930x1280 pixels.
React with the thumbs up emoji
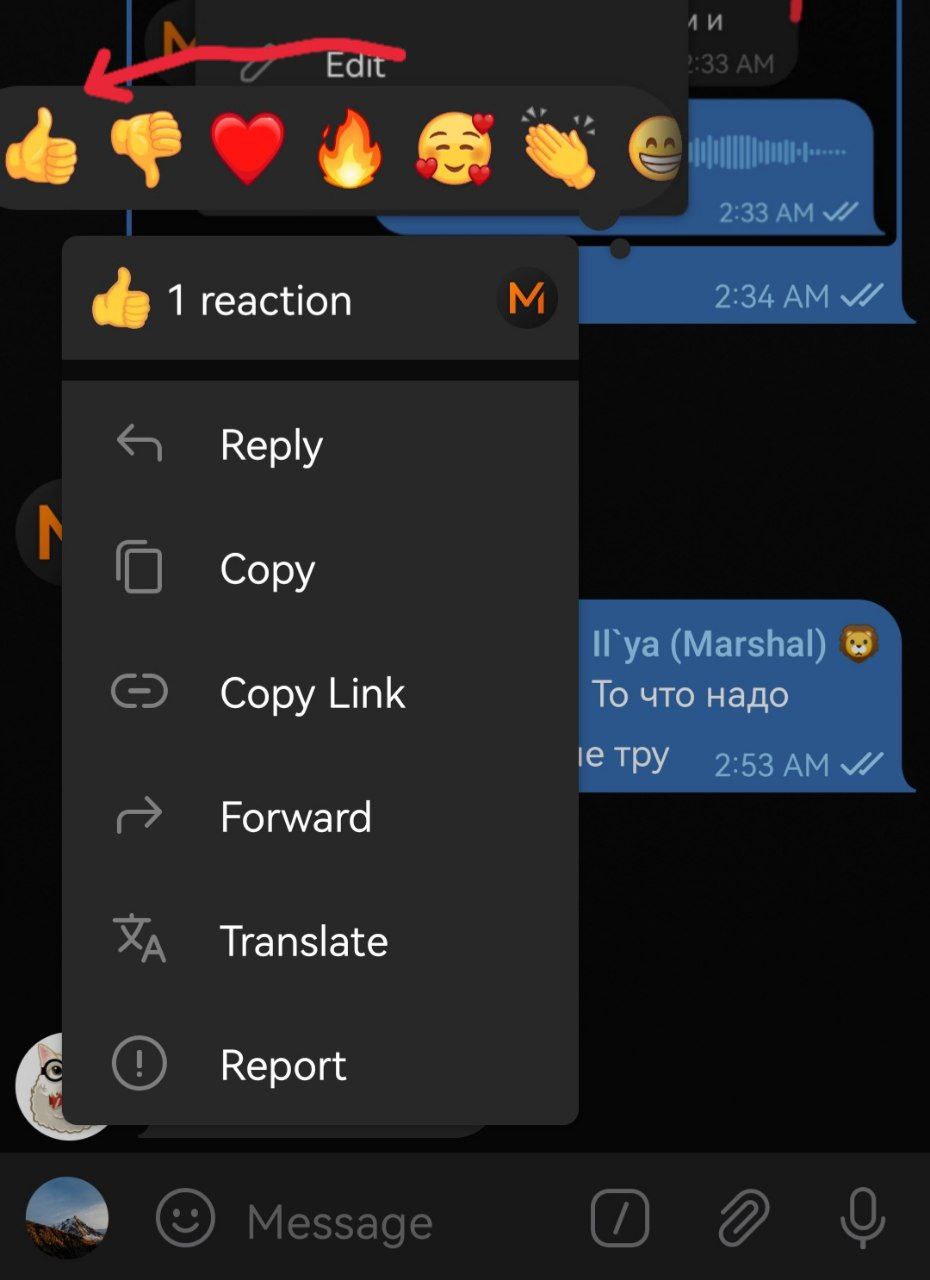coord(40,148)
